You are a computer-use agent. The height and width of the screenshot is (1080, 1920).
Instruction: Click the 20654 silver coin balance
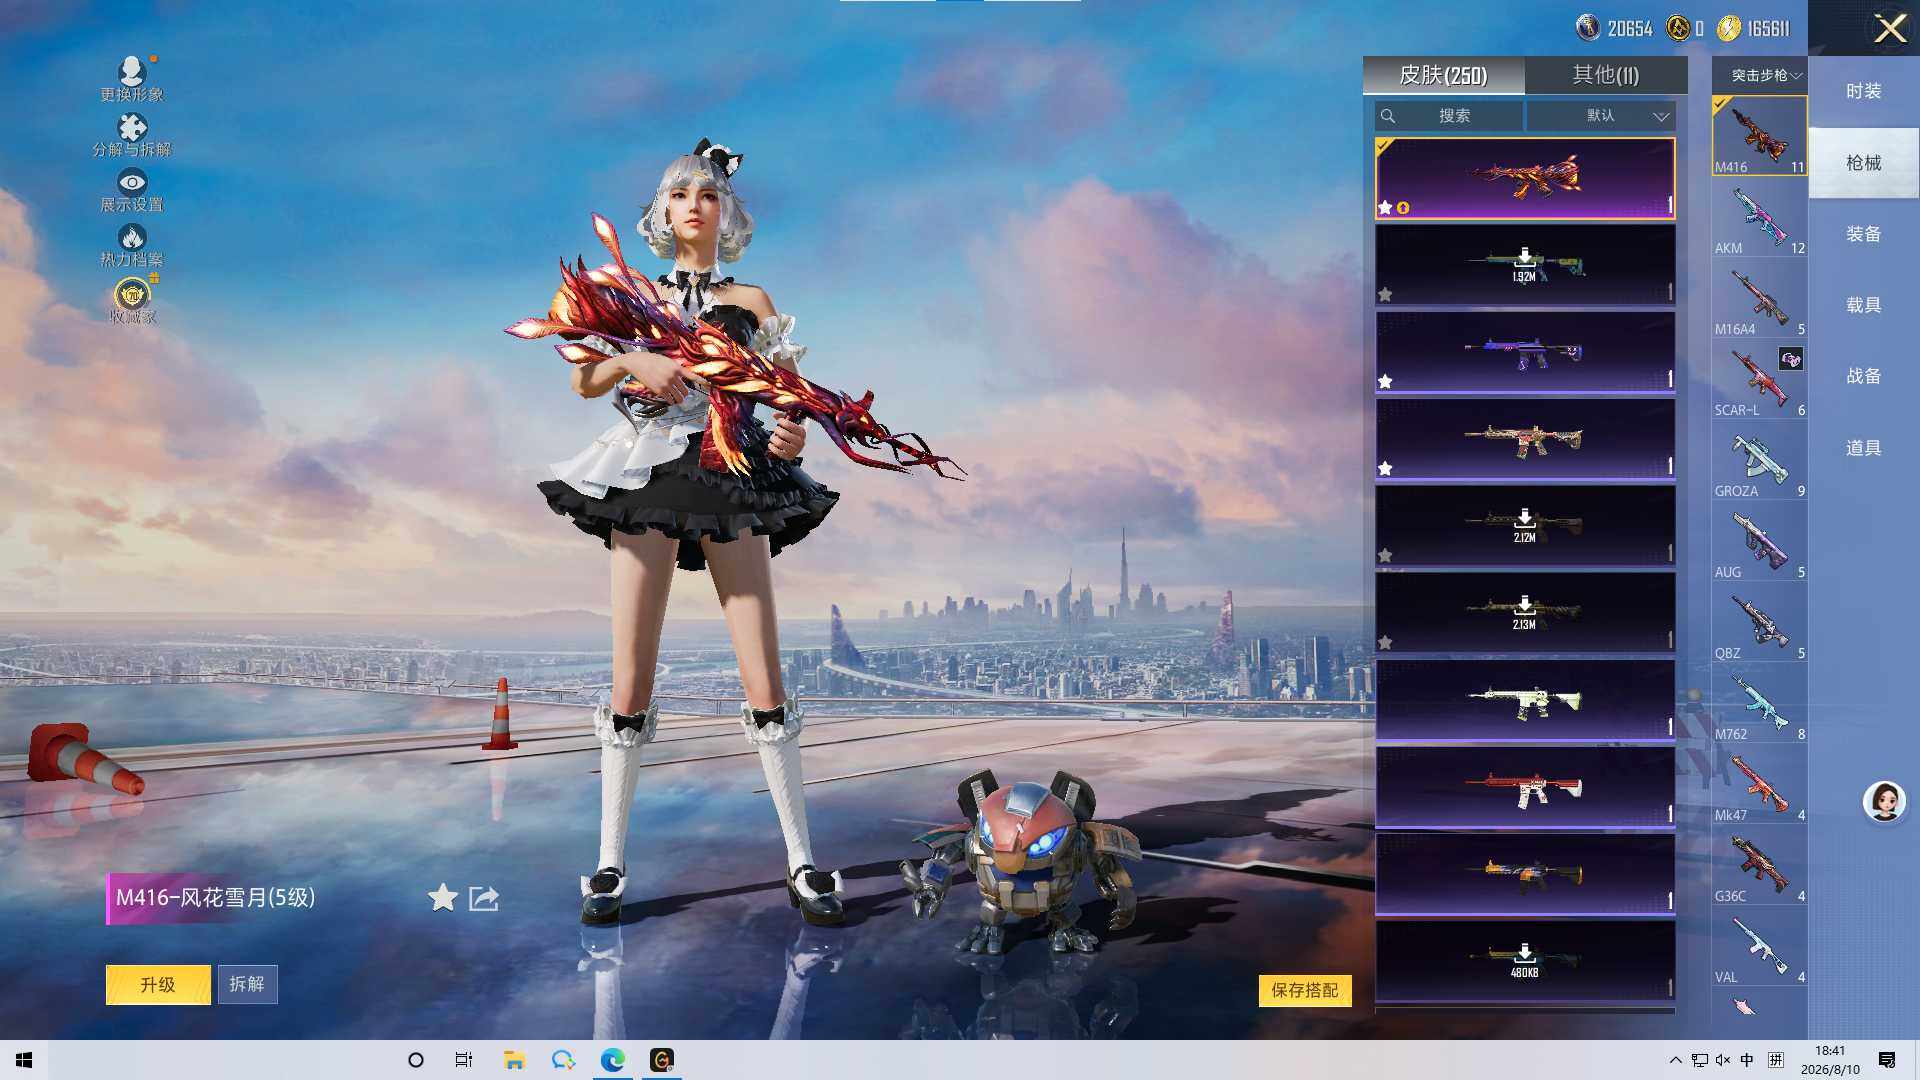[1615, 28]
